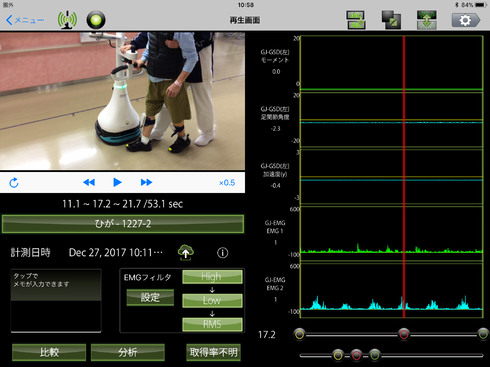Toggle the High EMG filter
The height and width of the screenshot is (367, 490).
click(212, 277)
